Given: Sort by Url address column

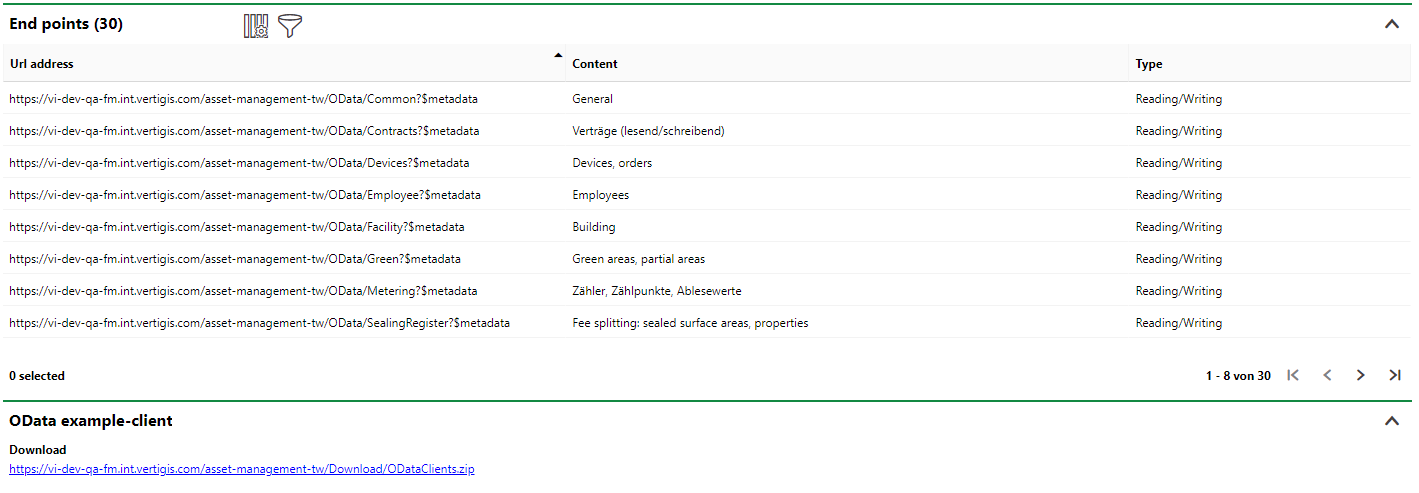Looking at the screenshot, I should (x=42, y=64).
